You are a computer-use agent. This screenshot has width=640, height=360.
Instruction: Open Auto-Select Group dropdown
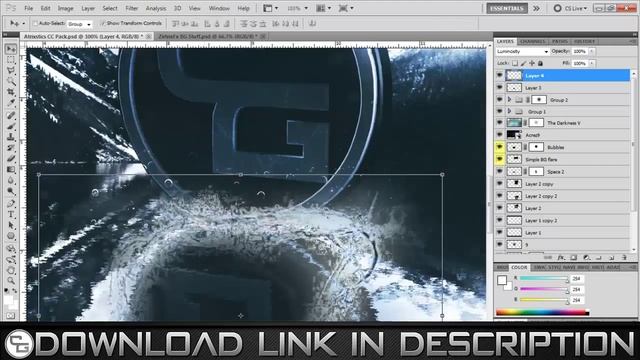click(x=79, y=24)
